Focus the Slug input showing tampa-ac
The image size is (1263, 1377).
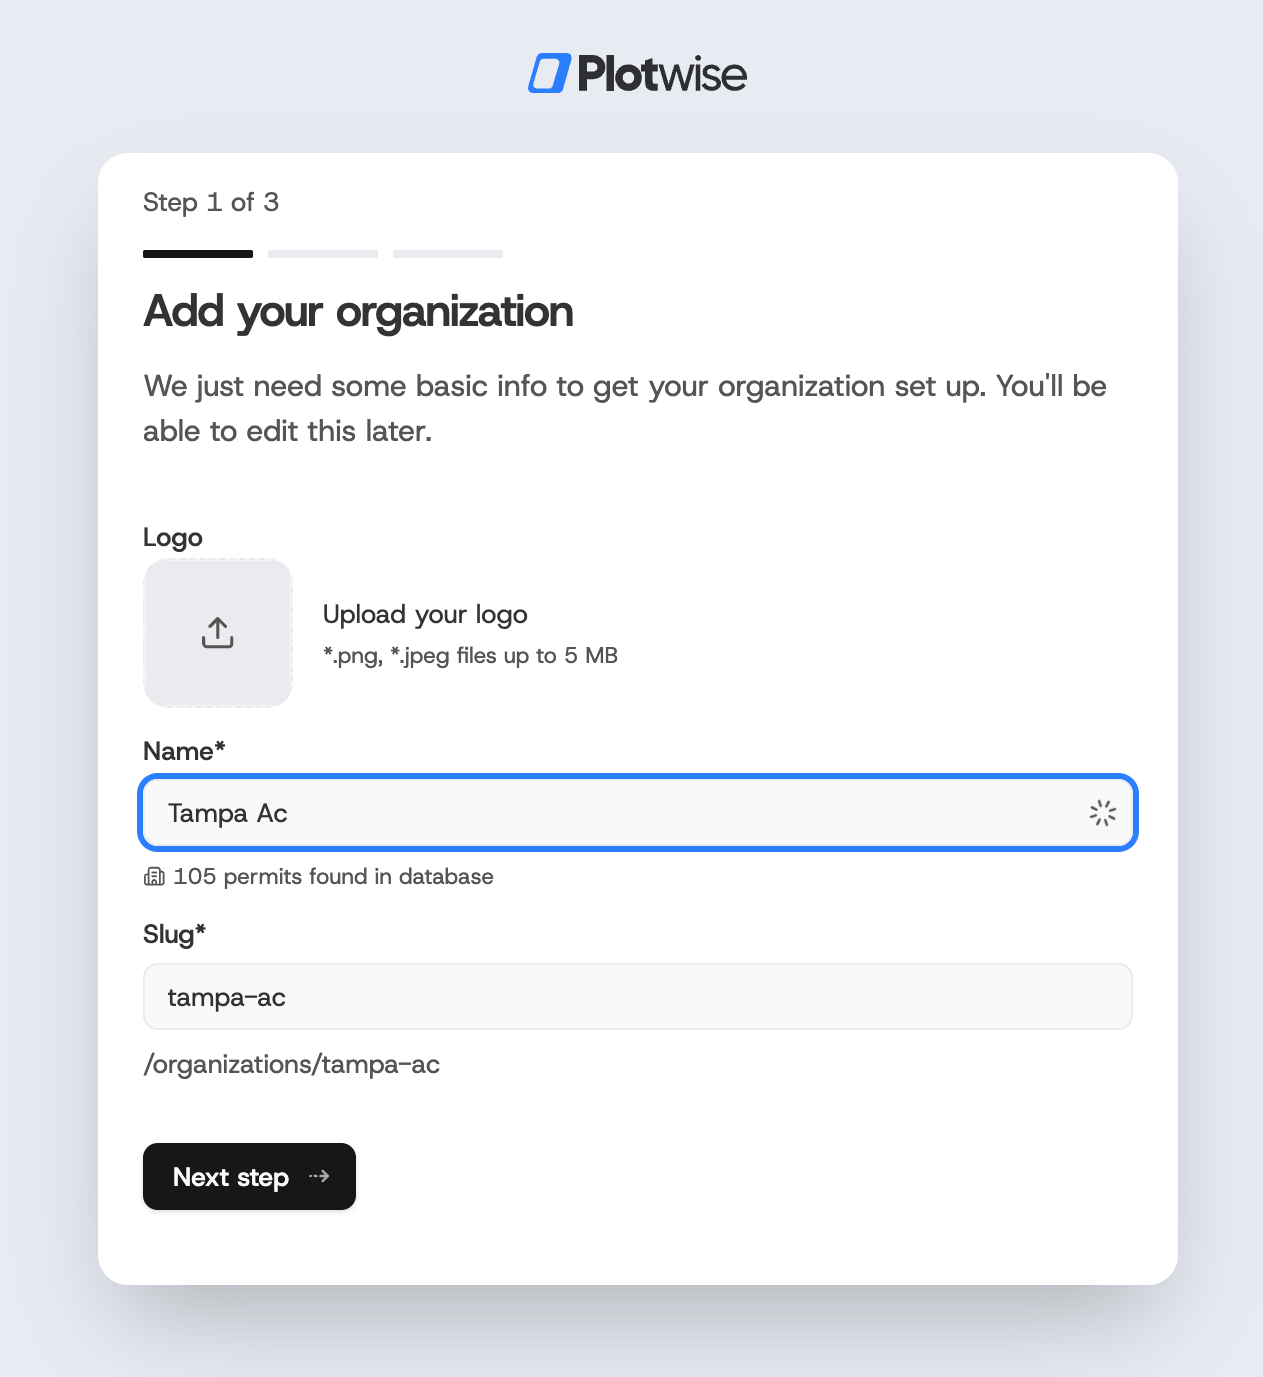coord(637,996)
